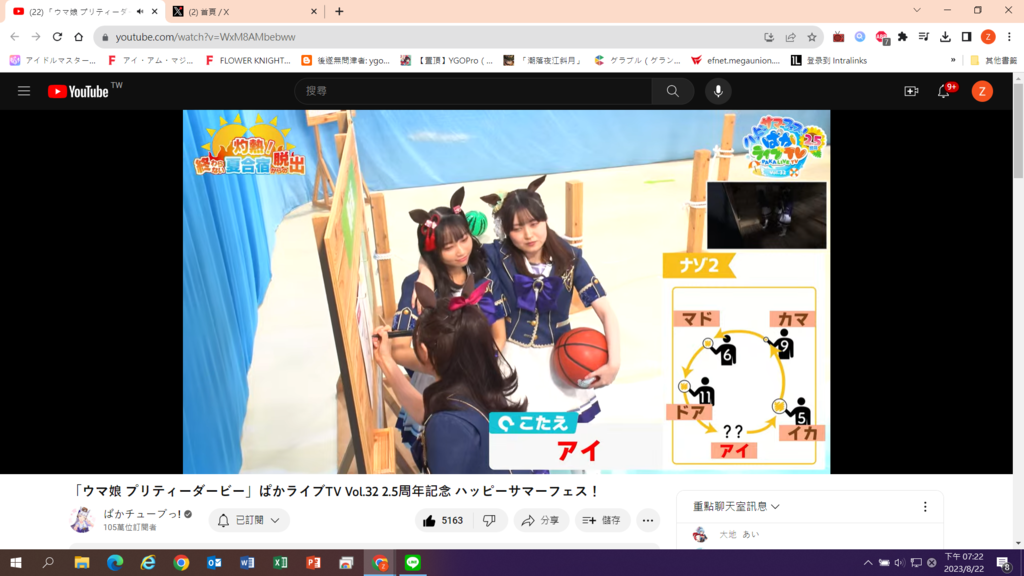This screenshot has width=1024, height=576.
Task: Open chat options three-dot menu
Action: coord(925,506)
